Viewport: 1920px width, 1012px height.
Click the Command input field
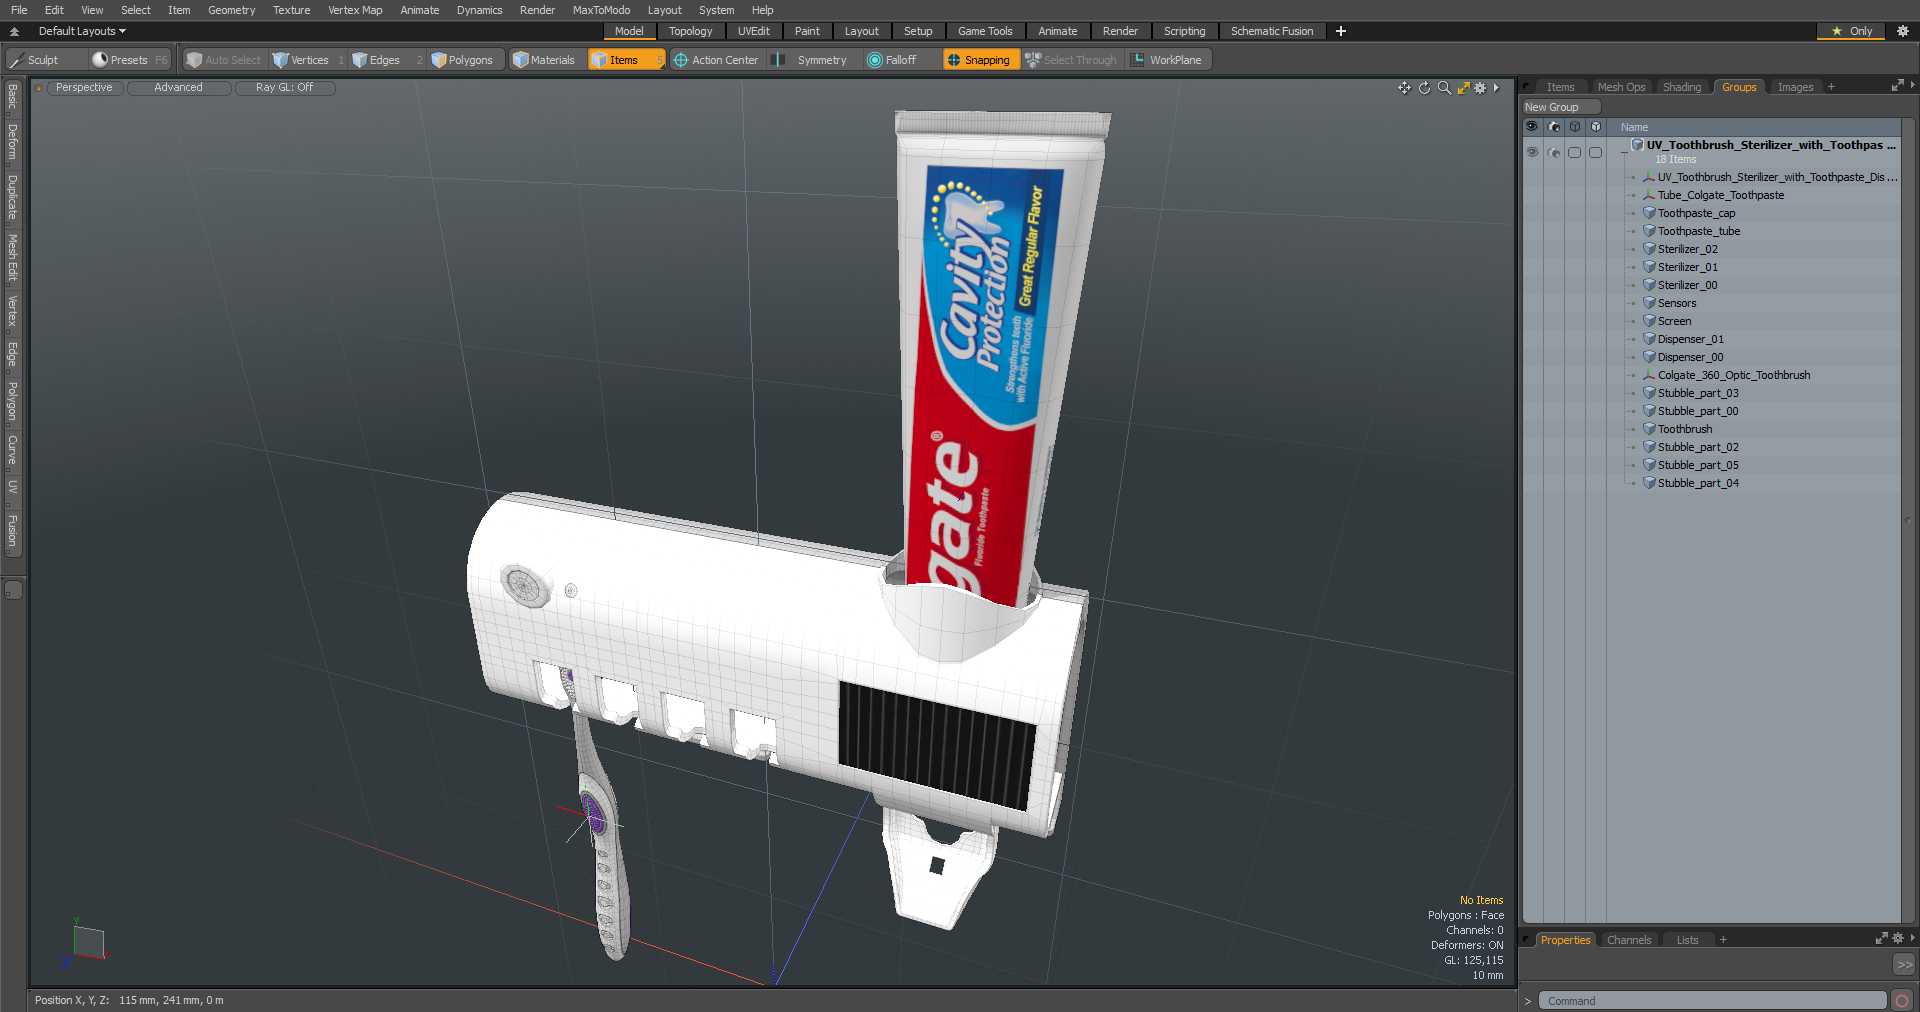pos(1711,1001)
